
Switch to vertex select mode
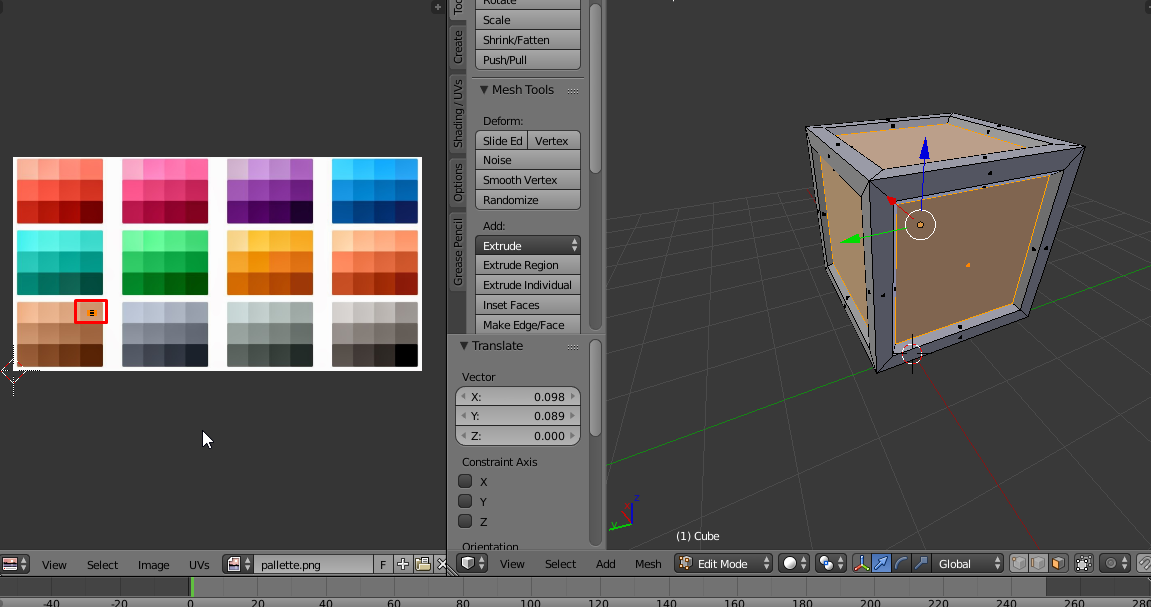click(1018, 563)
